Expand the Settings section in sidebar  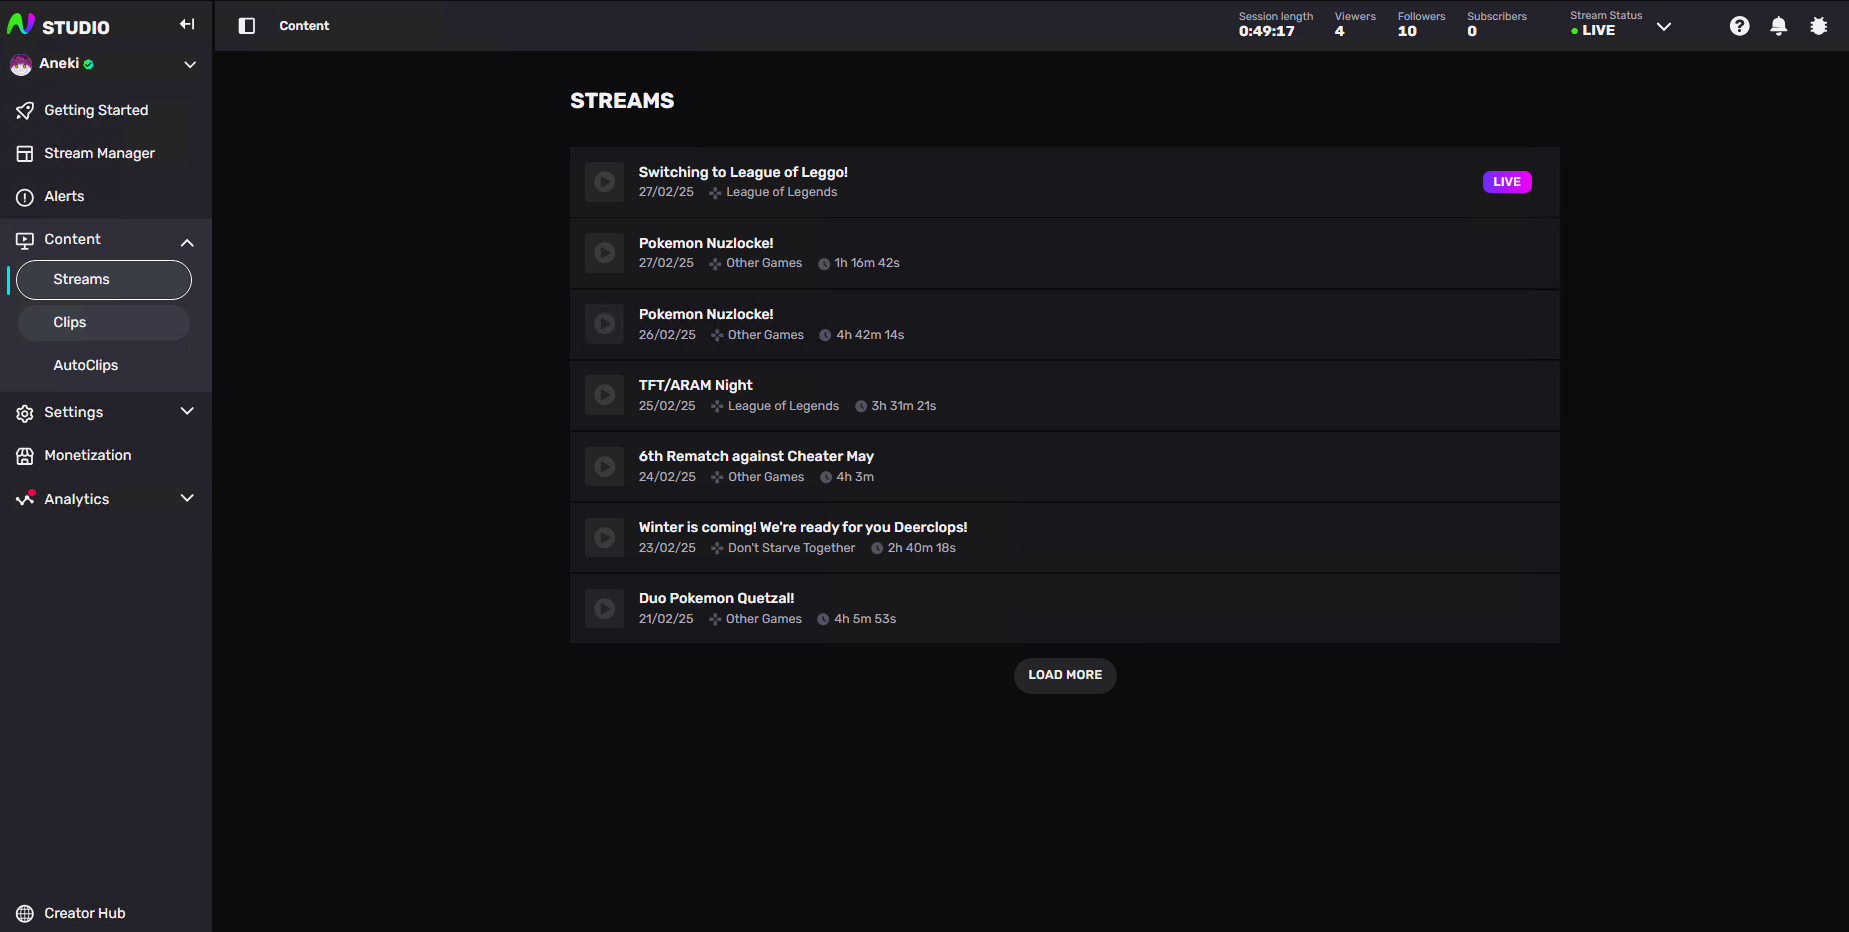coord(187,411)
